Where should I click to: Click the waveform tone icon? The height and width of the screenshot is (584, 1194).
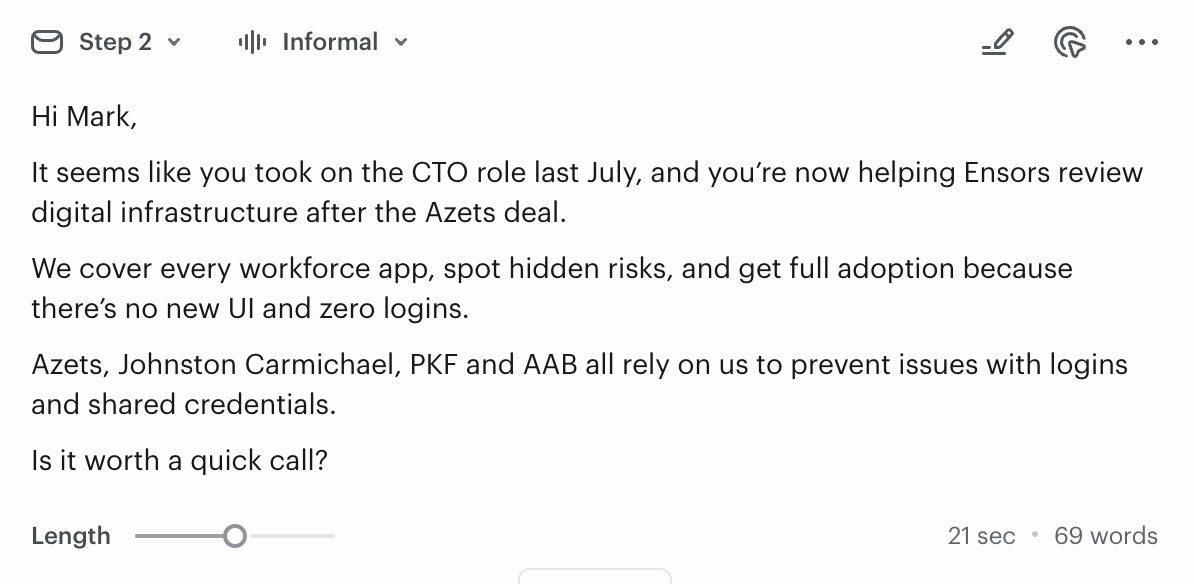click(252, 42)
